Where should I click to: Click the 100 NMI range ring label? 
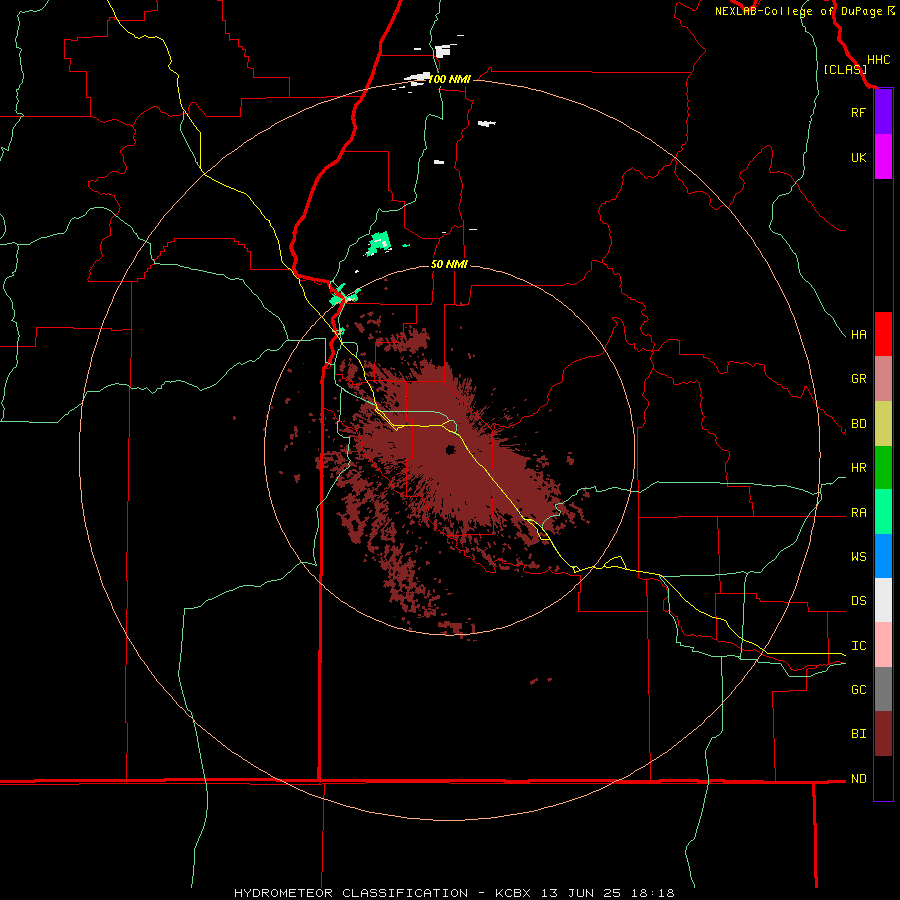[x=449, y=79]
